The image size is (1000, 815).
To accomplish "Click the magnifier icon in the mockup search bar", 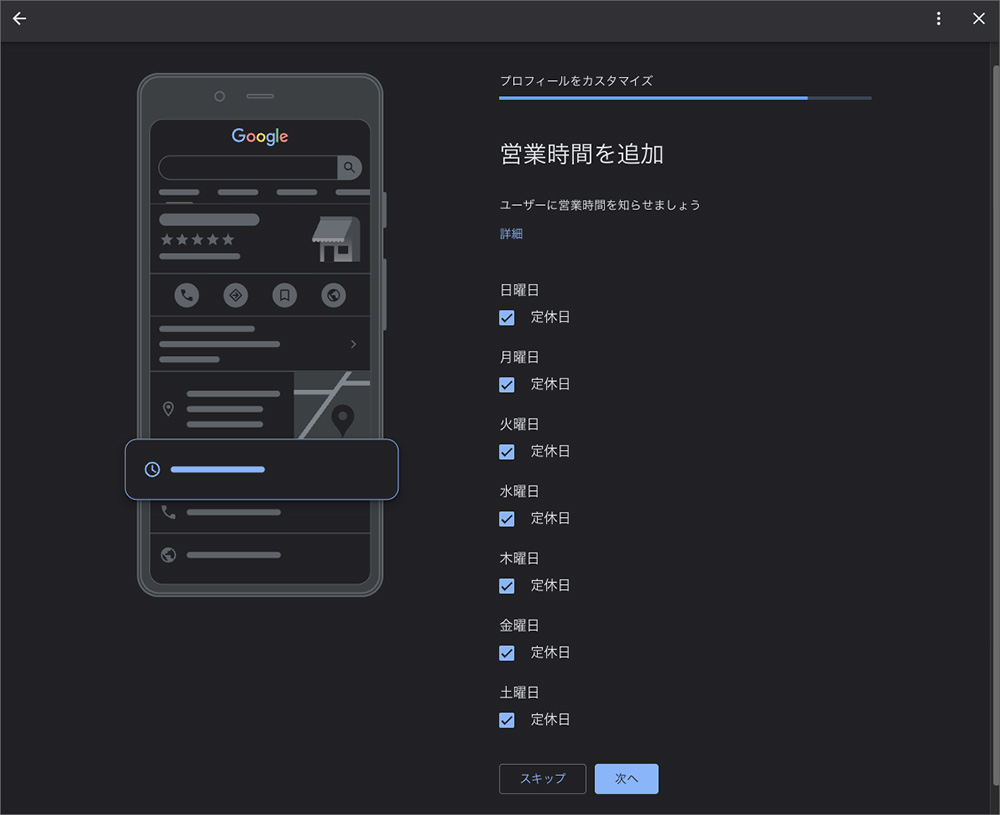I will [348, 167].
